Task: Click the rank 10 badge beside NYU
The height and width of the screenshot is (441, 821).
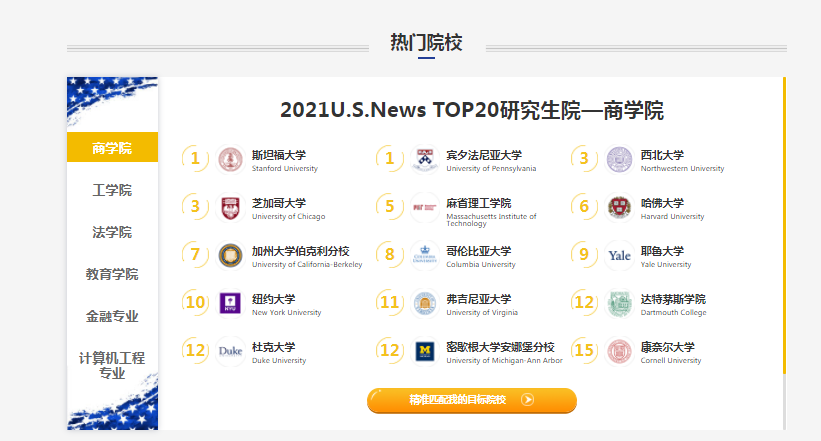Action: (195, 303)
